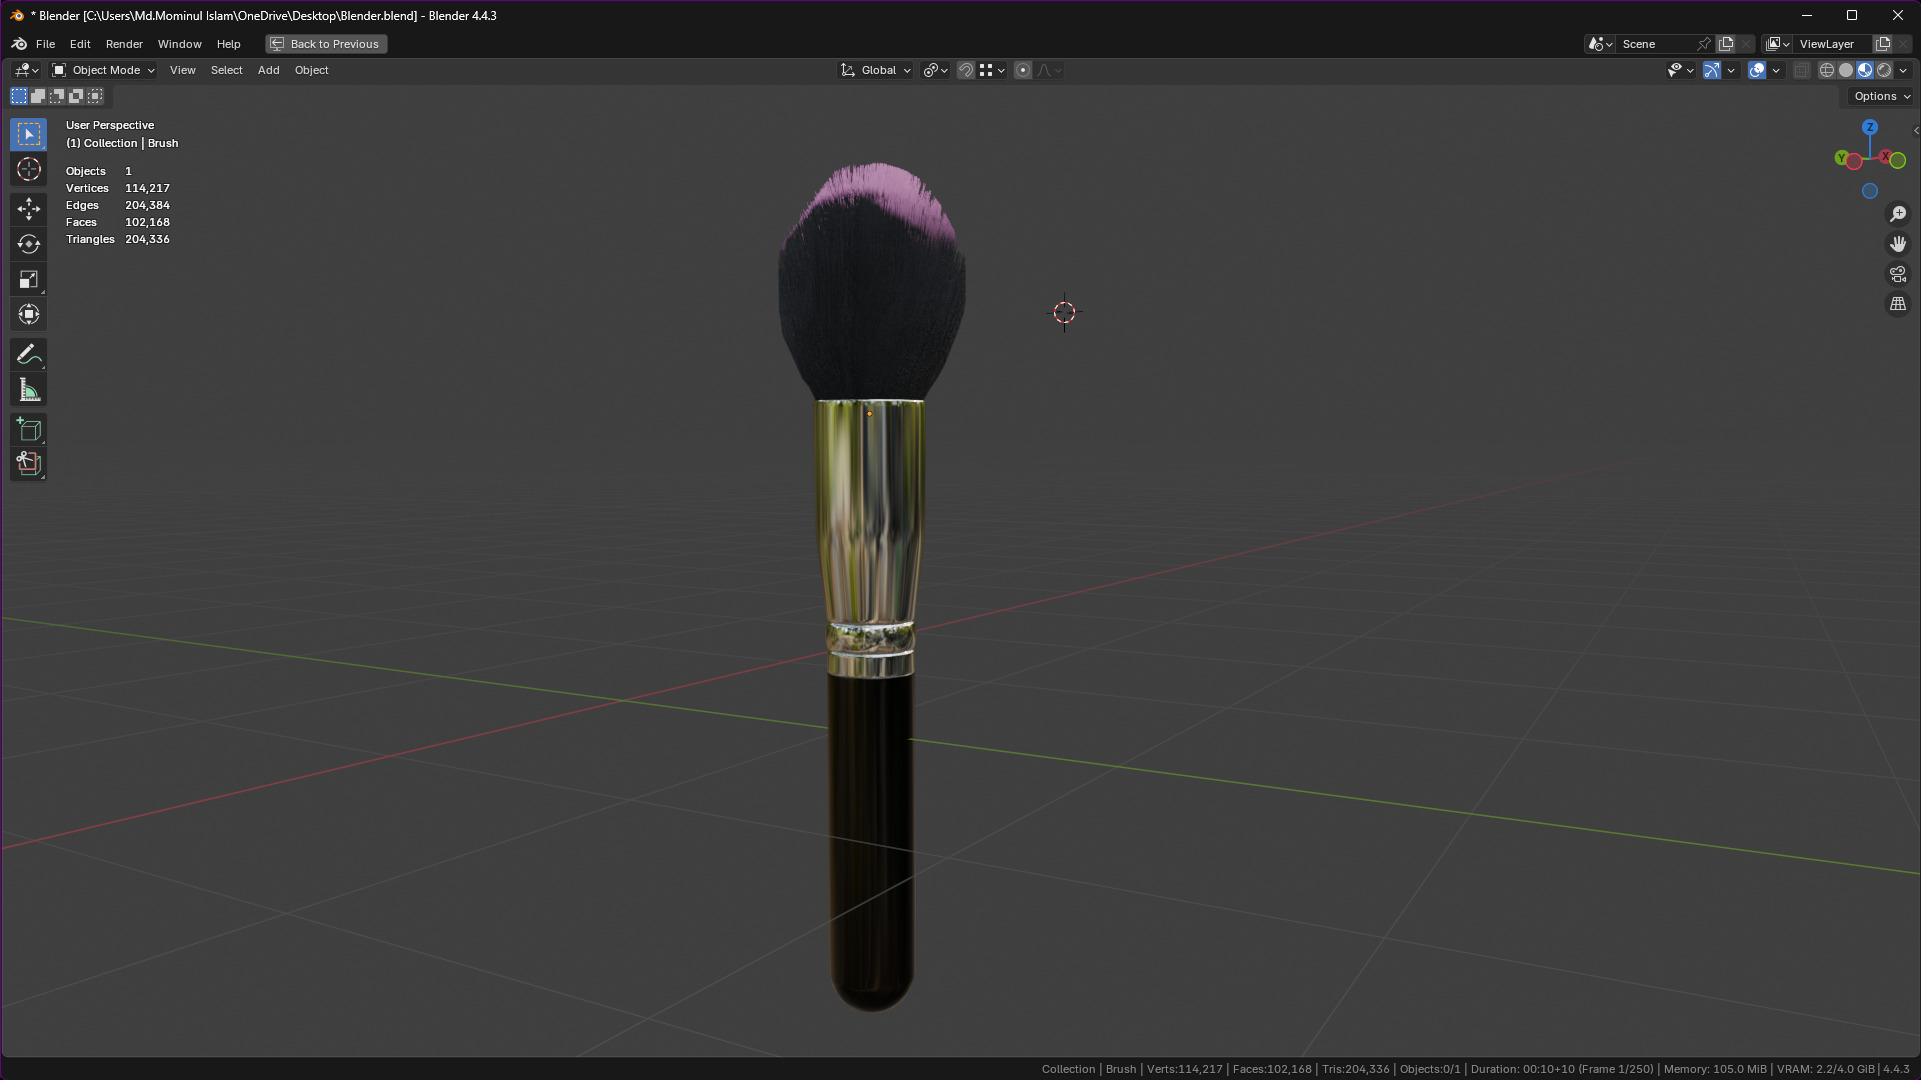Open the viewport Object menu
Viewport: 1921px width, 1080px height.
coord(312,70)
